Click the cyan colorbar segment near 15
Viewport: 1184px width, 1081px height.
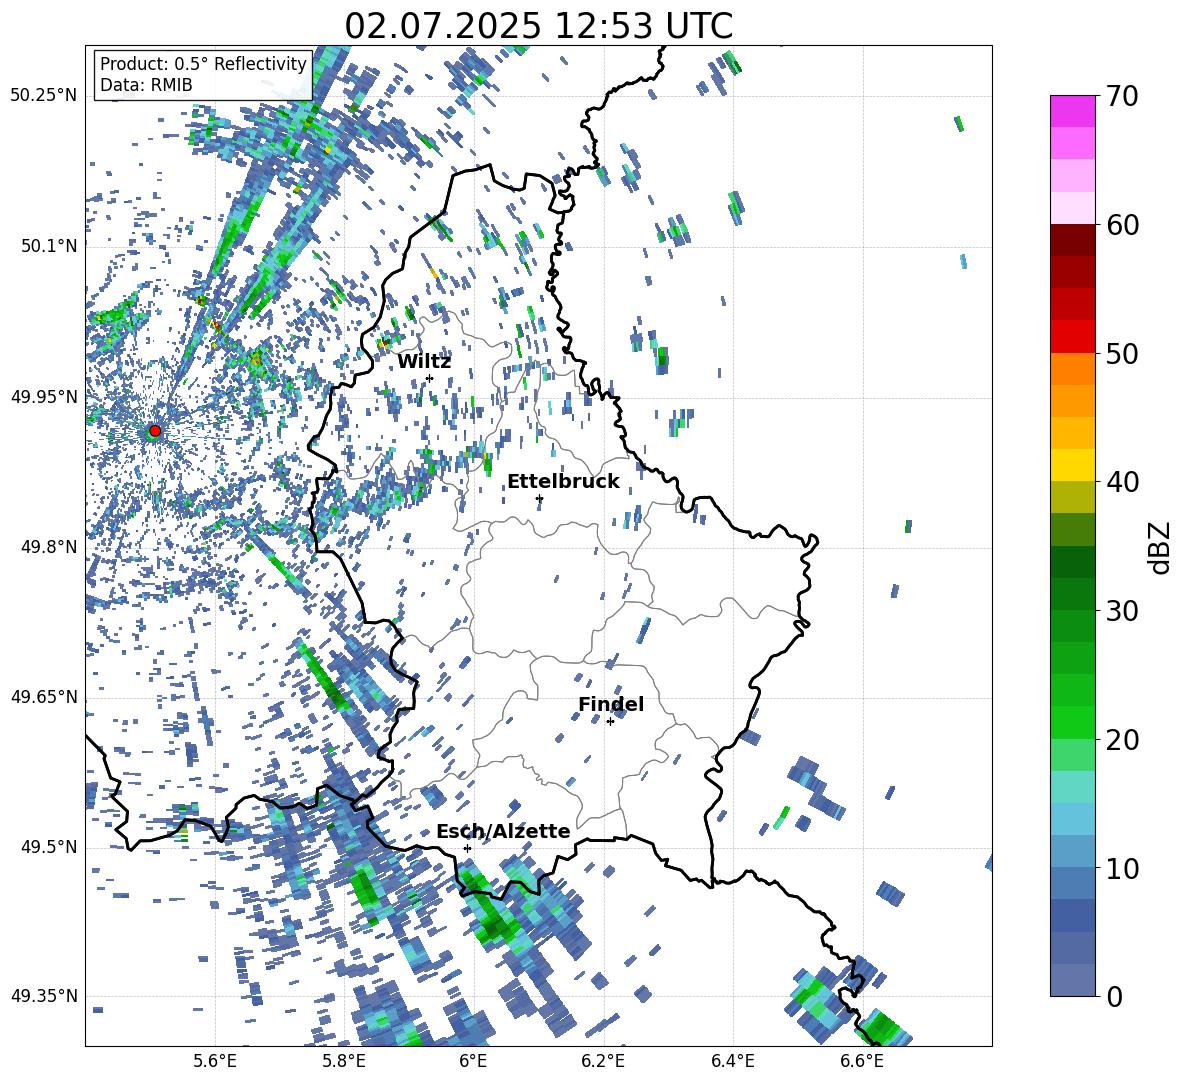pyautogui.click(x=1072, y=818)
